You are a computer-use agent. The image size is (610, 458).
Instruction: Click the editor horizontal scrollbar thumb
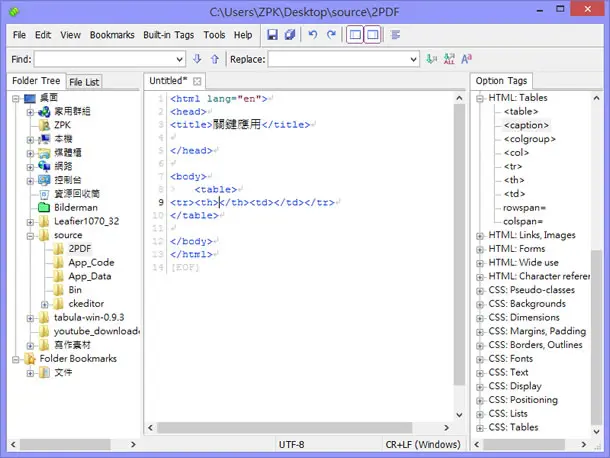[x=284, y=428]
